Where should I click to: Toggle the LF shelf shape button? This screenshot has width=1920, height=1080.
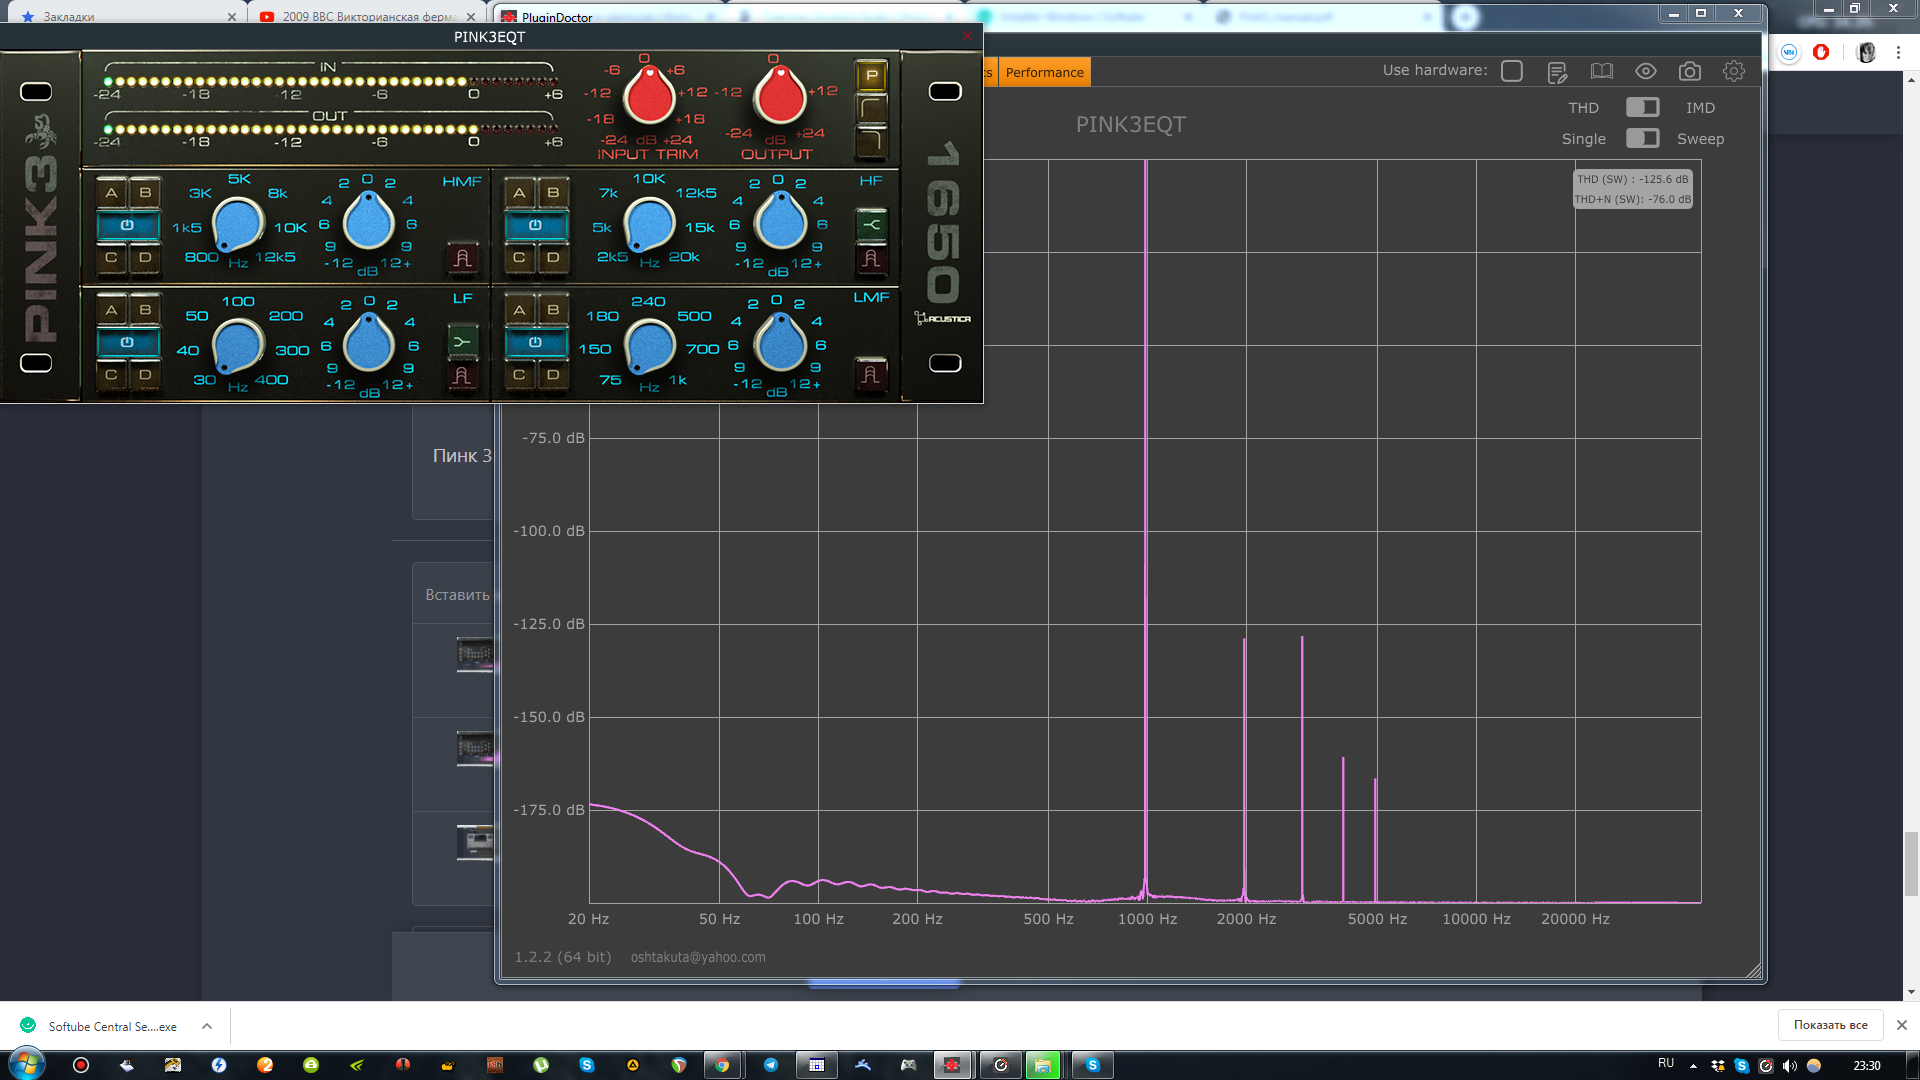pos(462,342)
